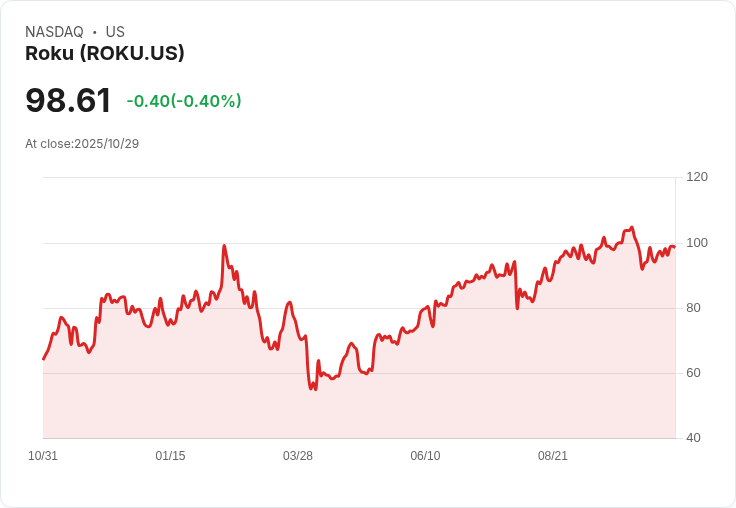Click the current price 98.61
The image size is (736, 508).
68,101
